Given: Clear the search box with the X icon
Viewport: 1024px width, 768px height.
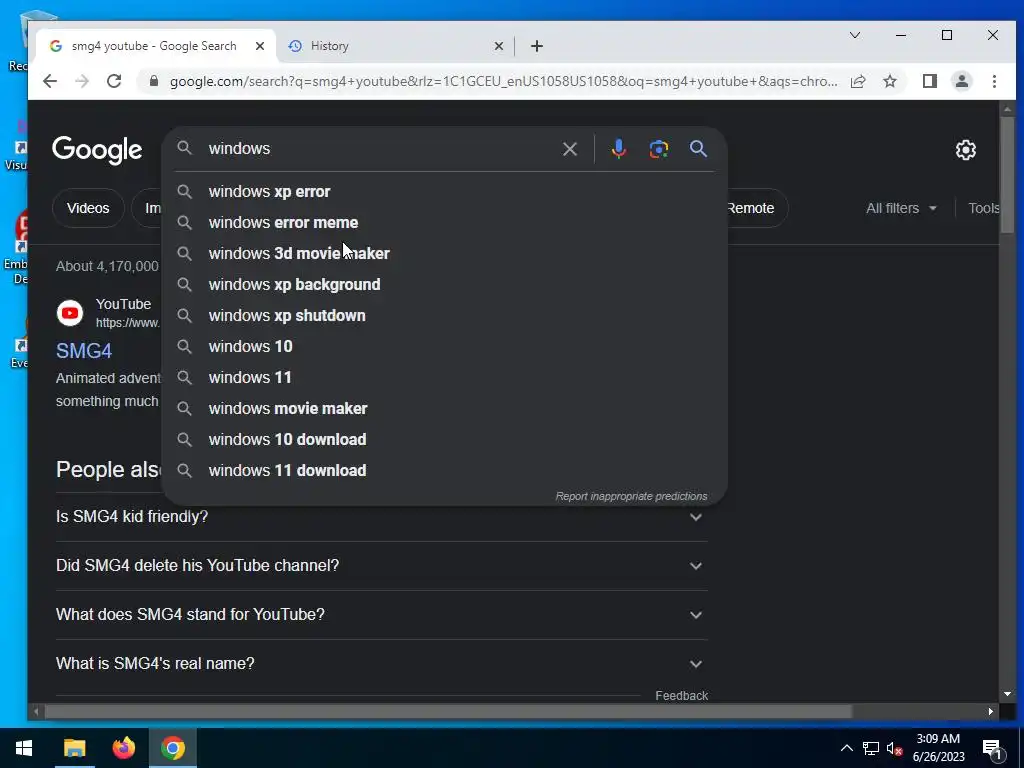Looking at the screenshot, I should pyautogui.click(x=569, y=149).
